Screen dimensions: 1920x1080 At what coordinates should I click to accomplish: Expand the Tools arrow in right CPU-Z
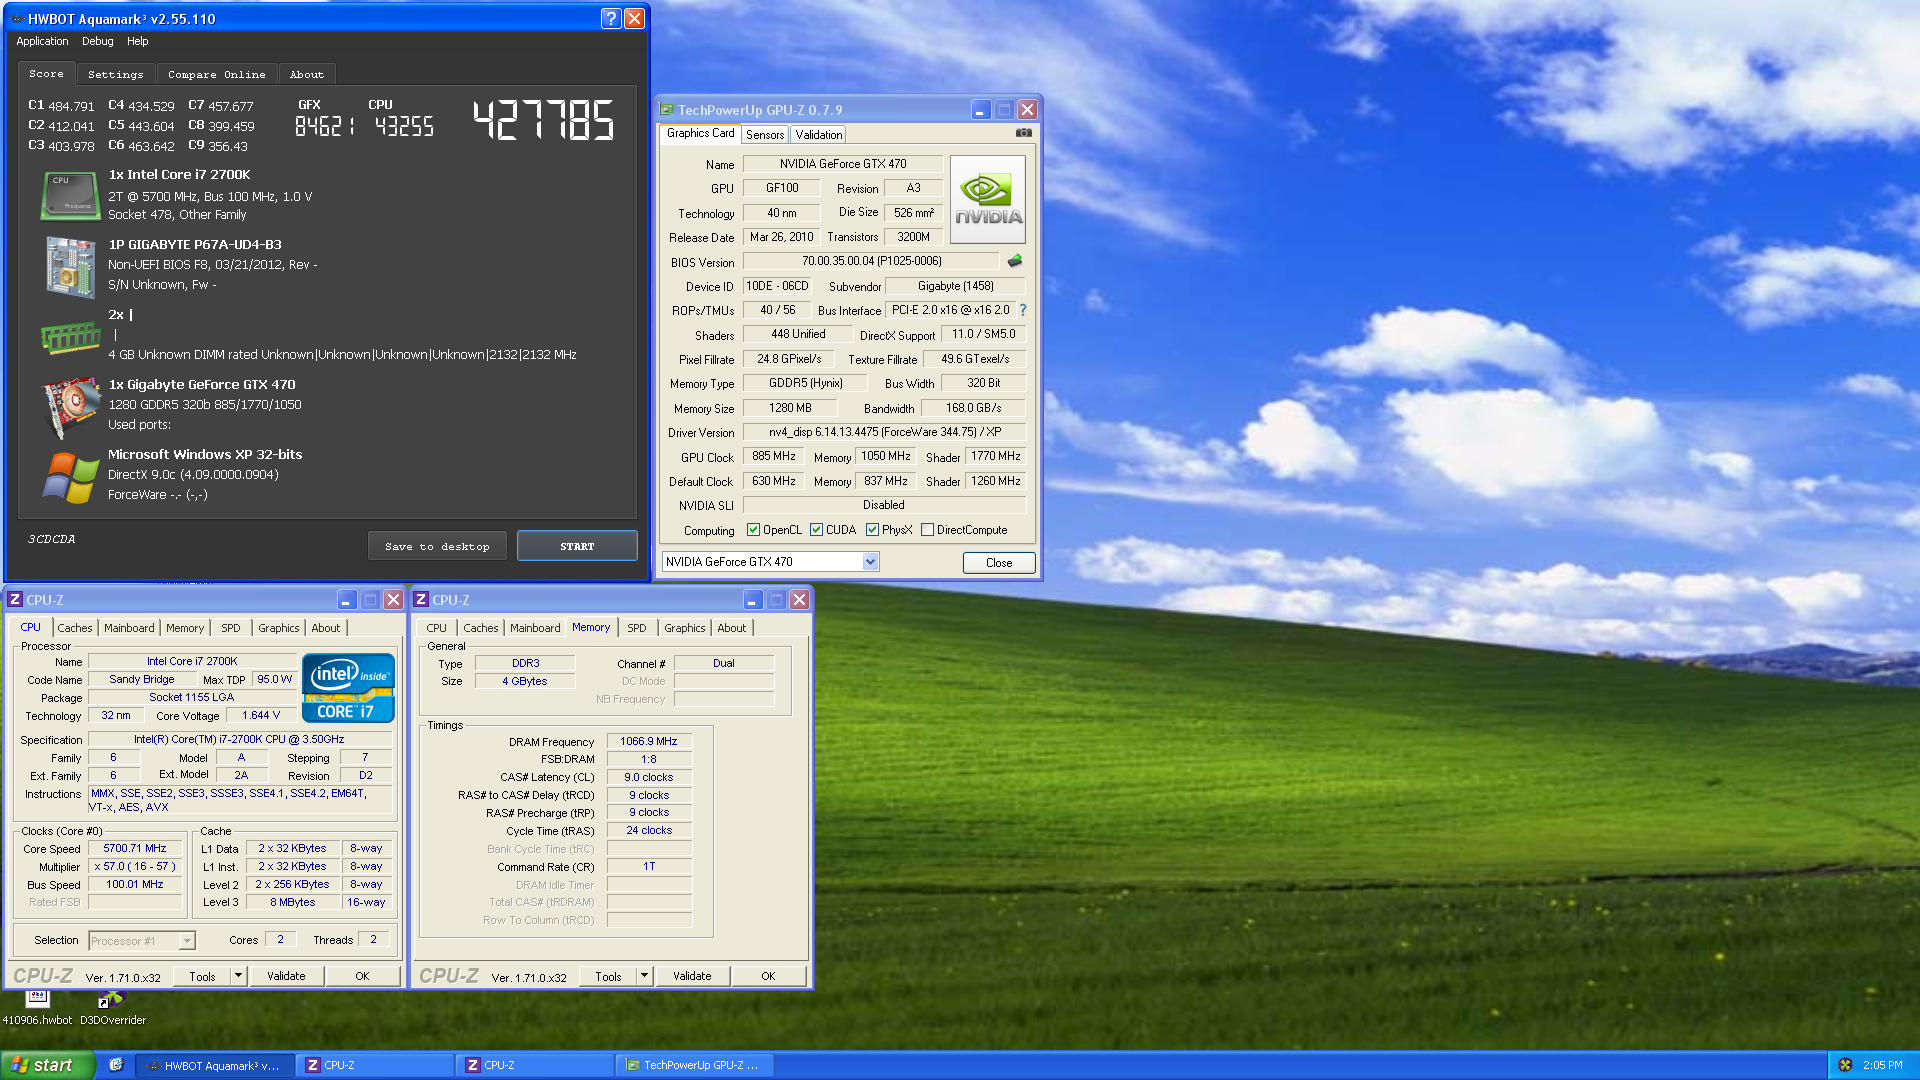coord(644,976)
